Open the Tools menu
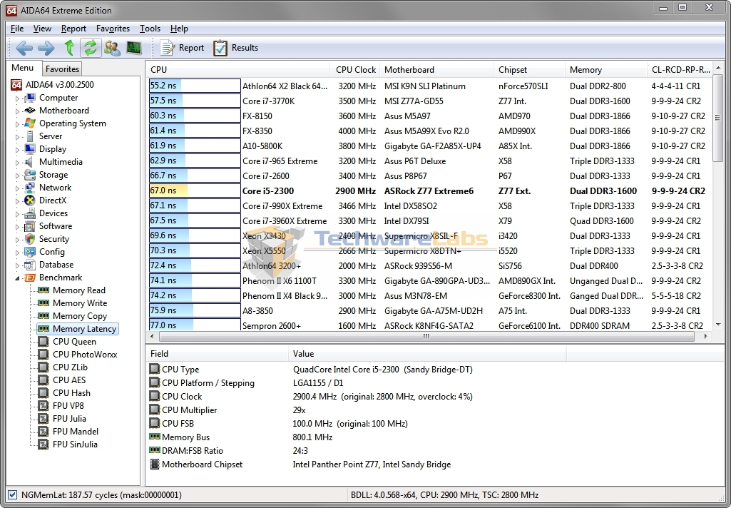The image size is (731, 508). tap(150, 29)
